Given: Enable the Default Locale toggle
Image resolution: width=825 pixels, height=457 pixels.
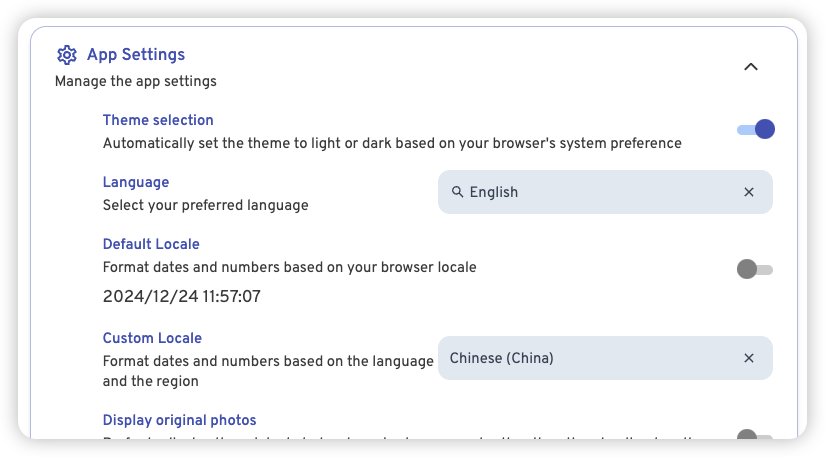Looking at the screenshot, I should click(x=754, y=269).
